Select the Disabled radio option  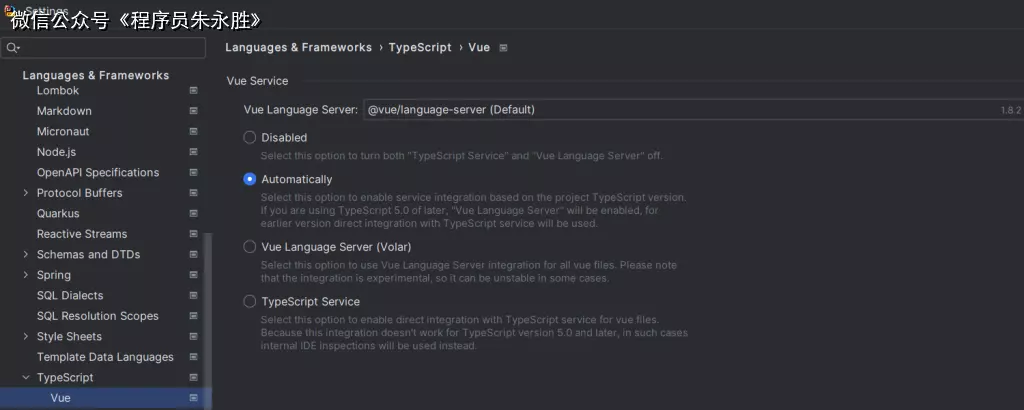250,138
